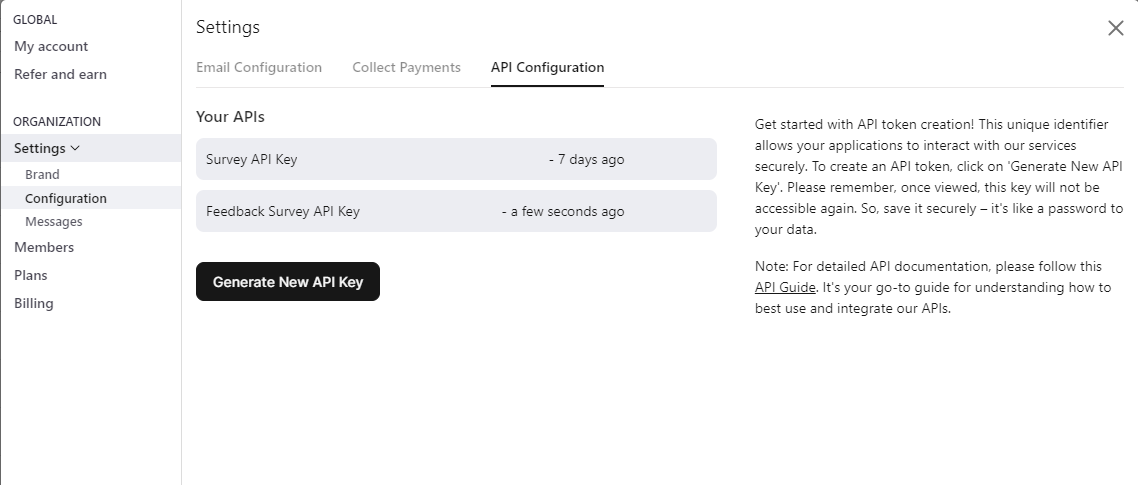This screenshot has height=485, width=1138.
Task: Go to Refer and earn
Action: click(60, 74)
